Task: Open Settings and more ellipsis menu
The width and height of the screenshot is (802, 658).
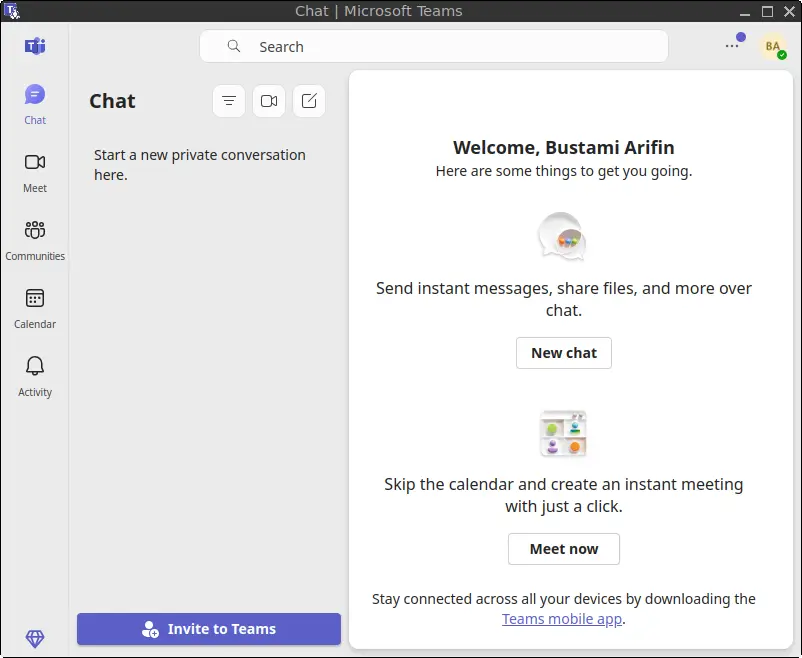Action: 732,46
